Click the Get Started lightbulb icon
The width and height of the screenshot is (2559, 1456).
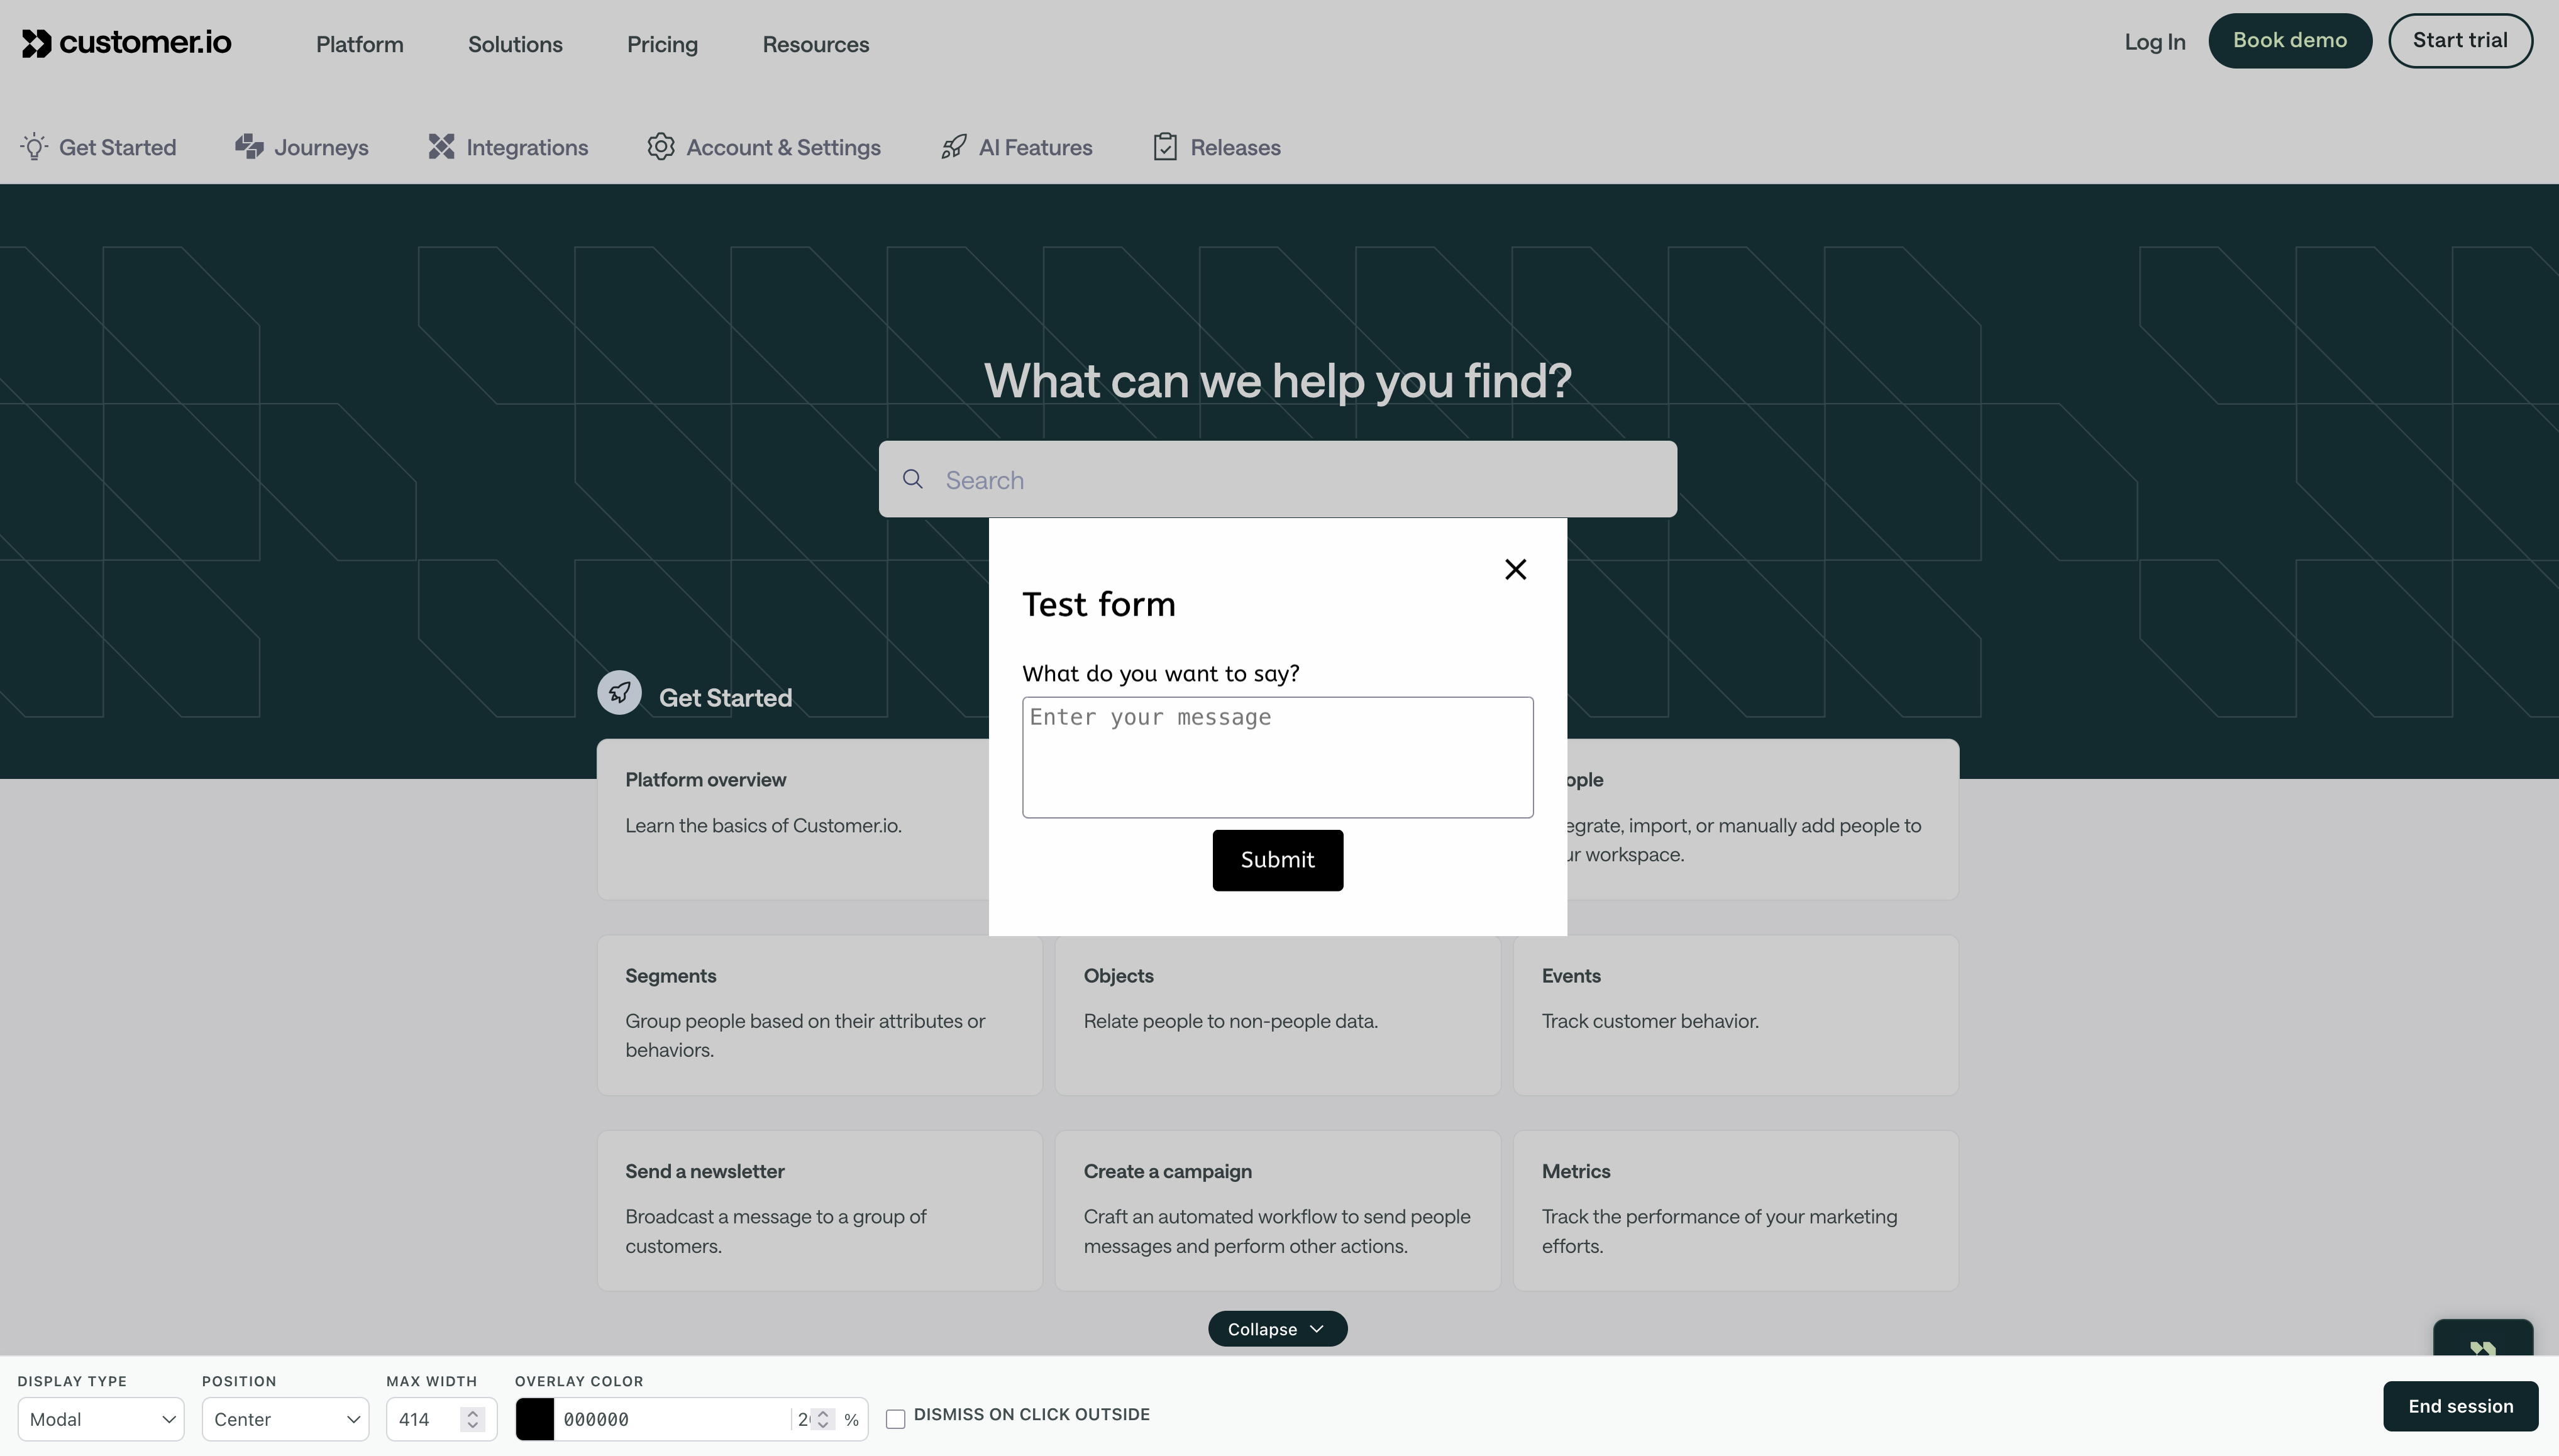34,147
